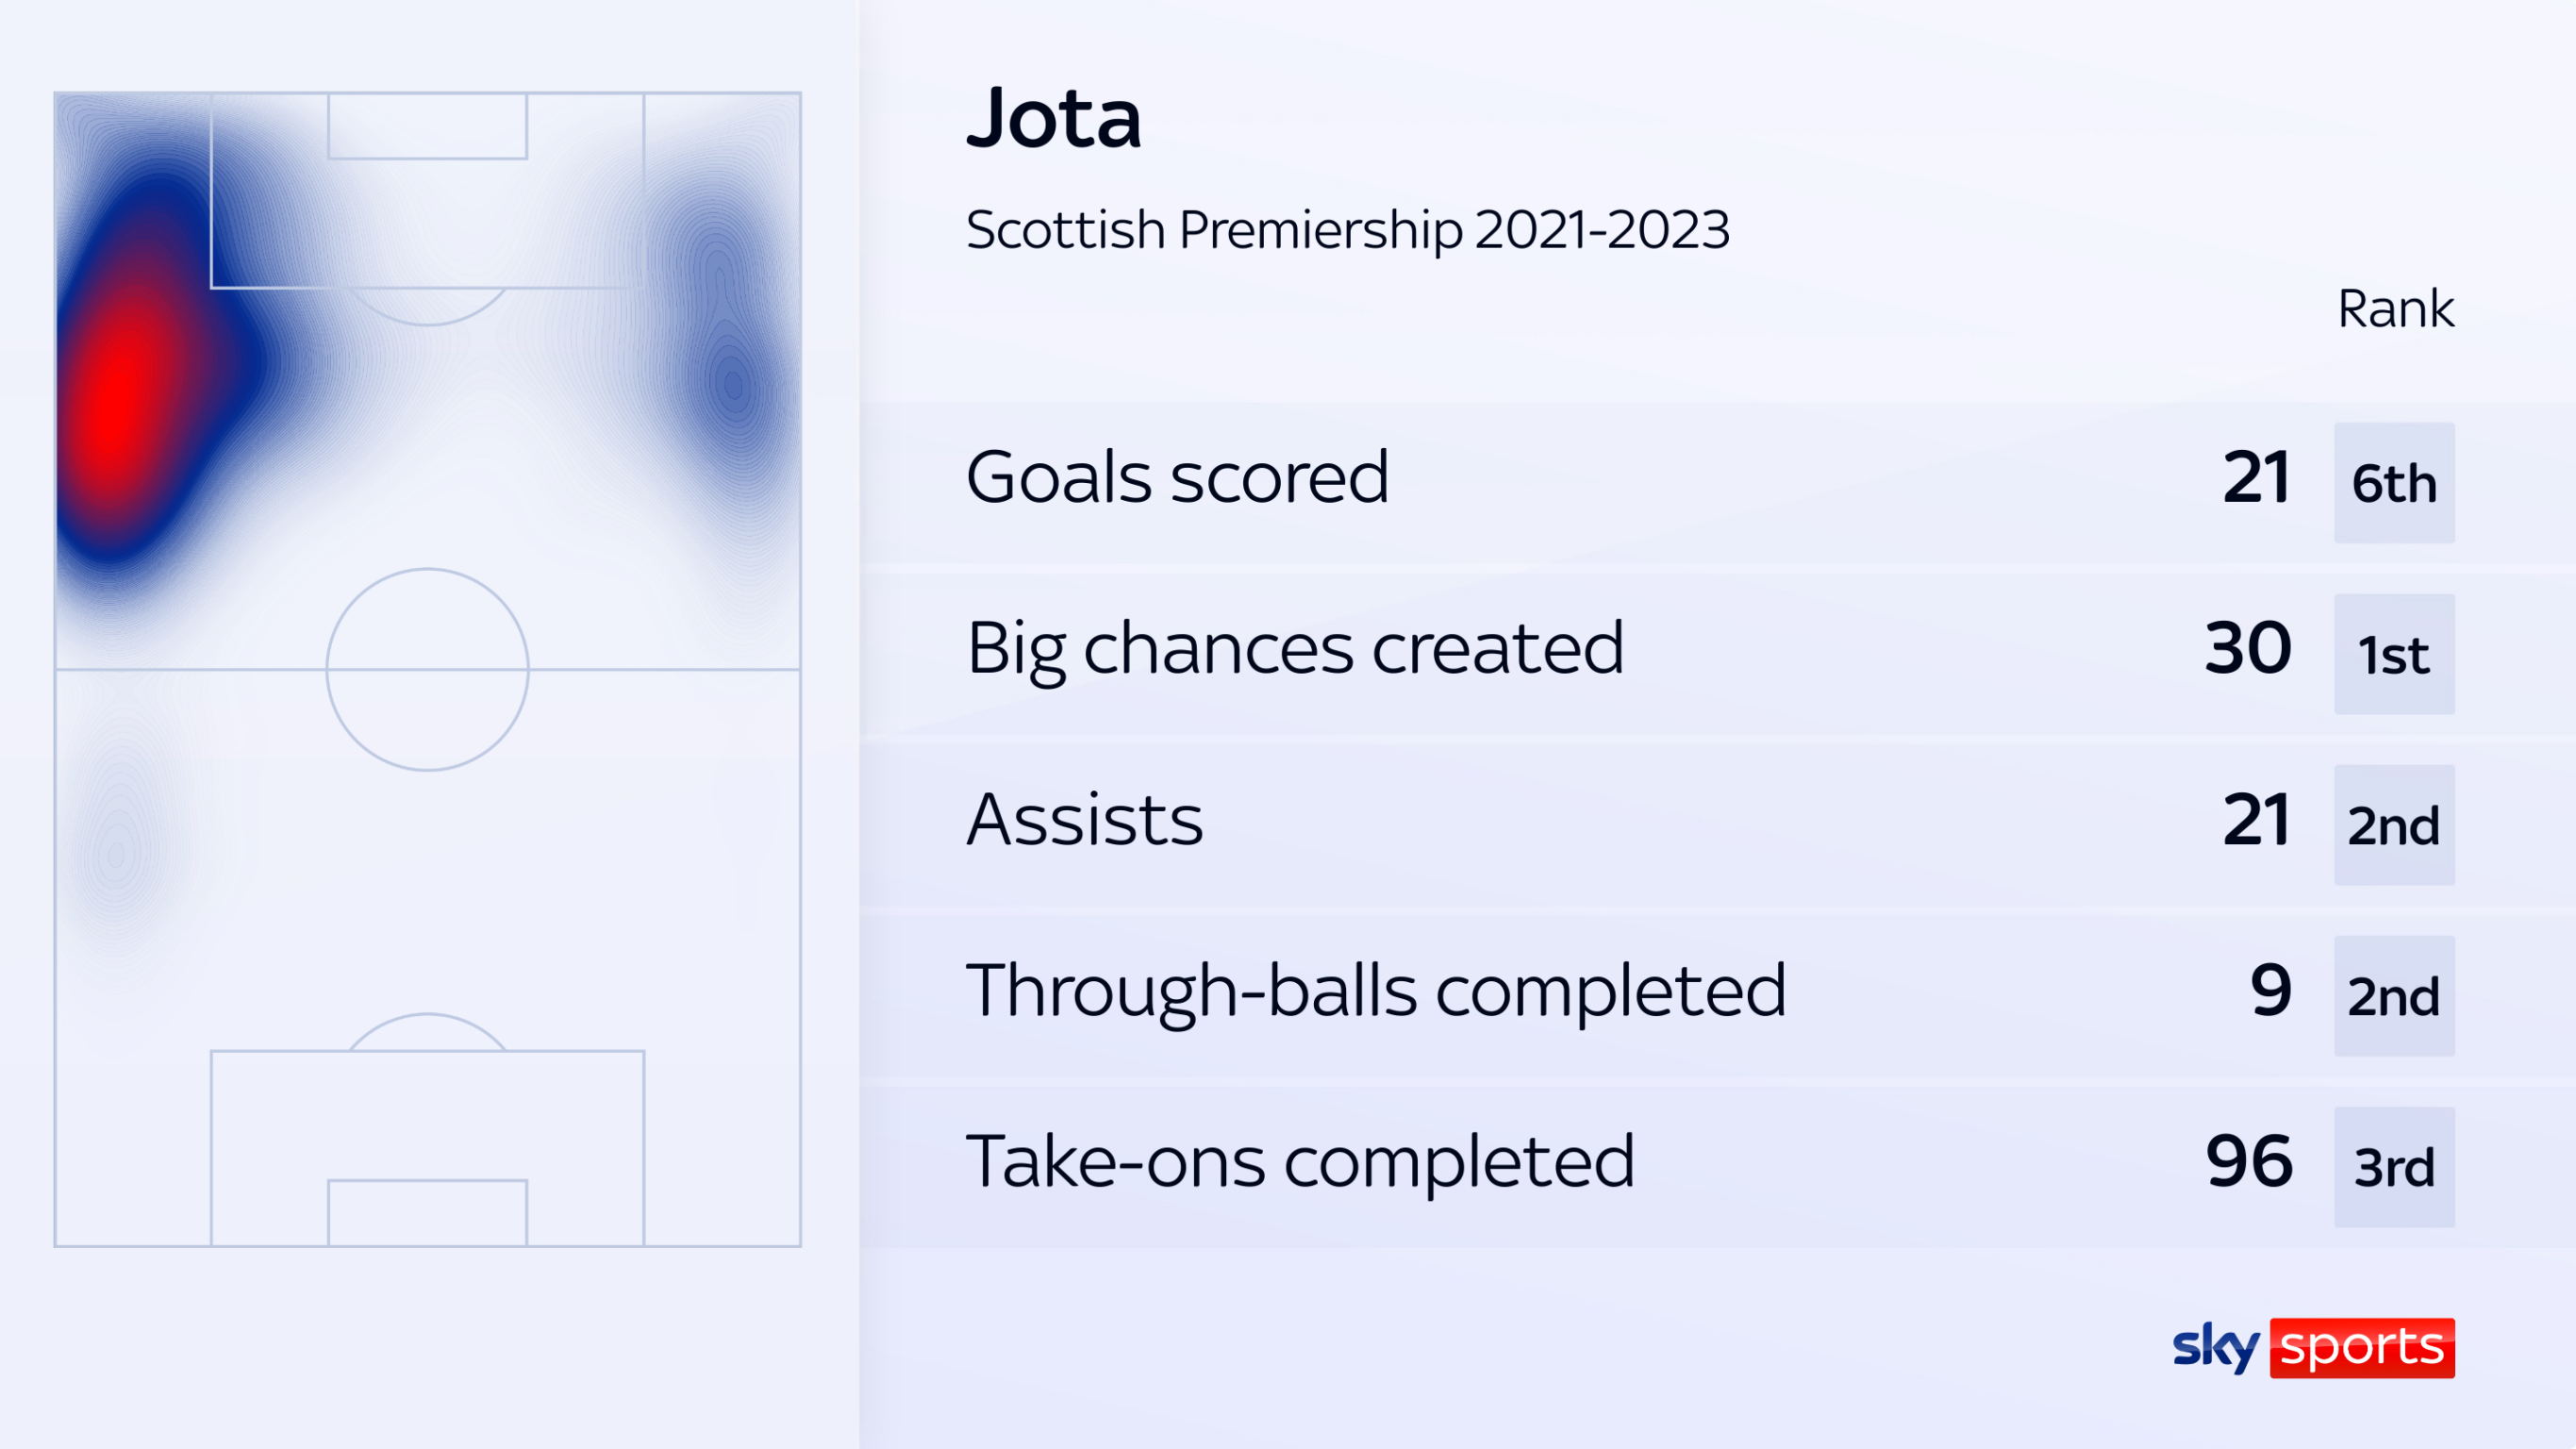Screen dimensions: 2576x1449
Task: Click the 6th rank badge
Action: click(x=2394, y=483)
